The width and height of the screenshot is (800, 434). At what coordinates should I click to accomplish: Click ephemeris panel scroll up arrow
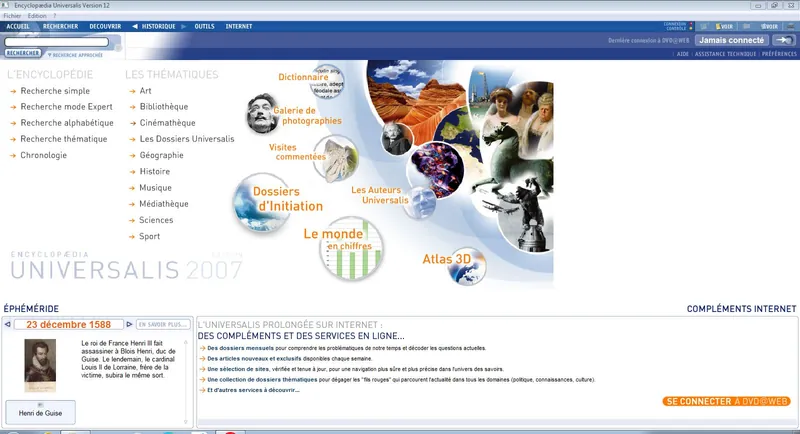[x=186, y=342]
